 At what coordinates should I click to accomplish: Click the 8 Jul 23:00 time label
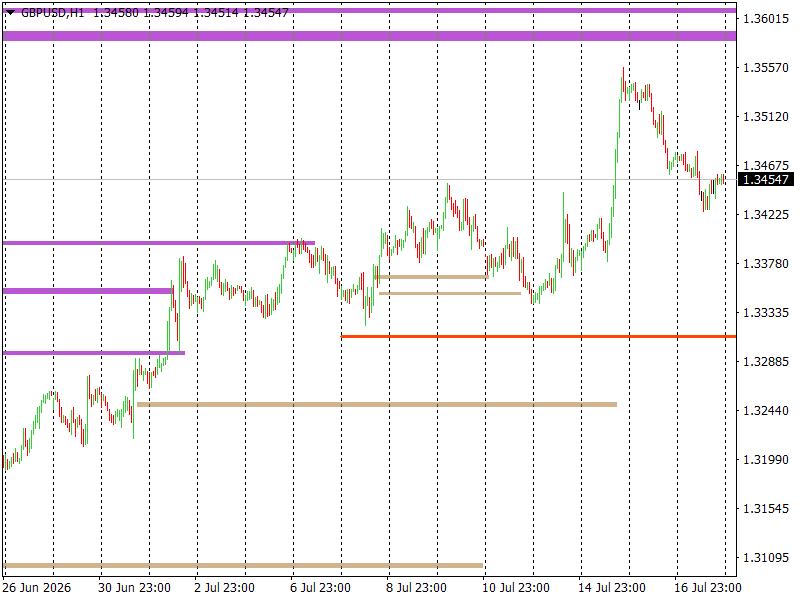[x=416, y=588]
